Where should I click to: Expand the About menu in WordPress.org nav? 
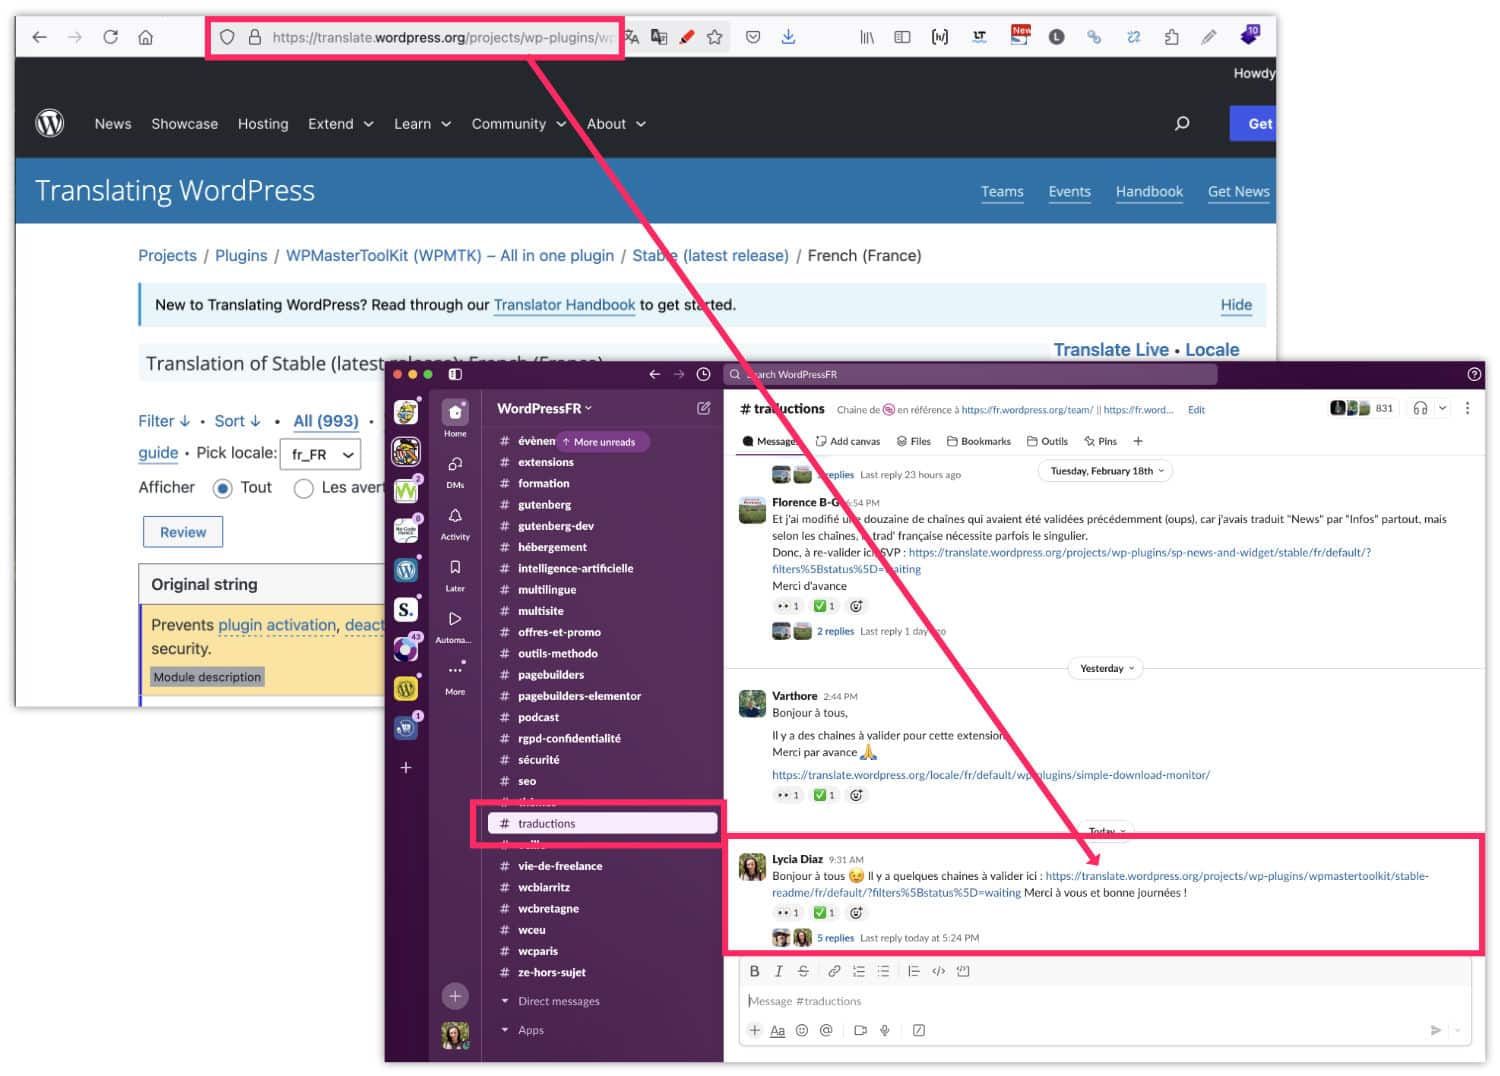[616, 124]
